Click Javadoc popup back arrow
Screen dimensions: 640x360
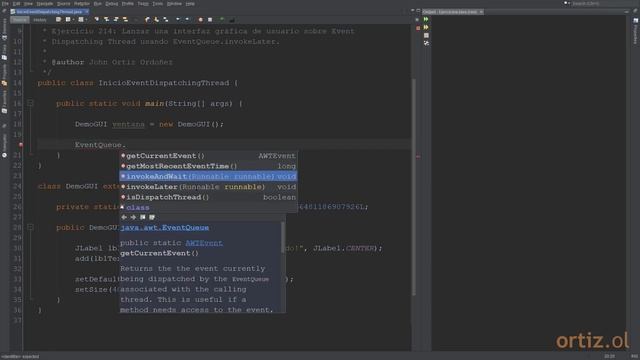coord(124,217)
